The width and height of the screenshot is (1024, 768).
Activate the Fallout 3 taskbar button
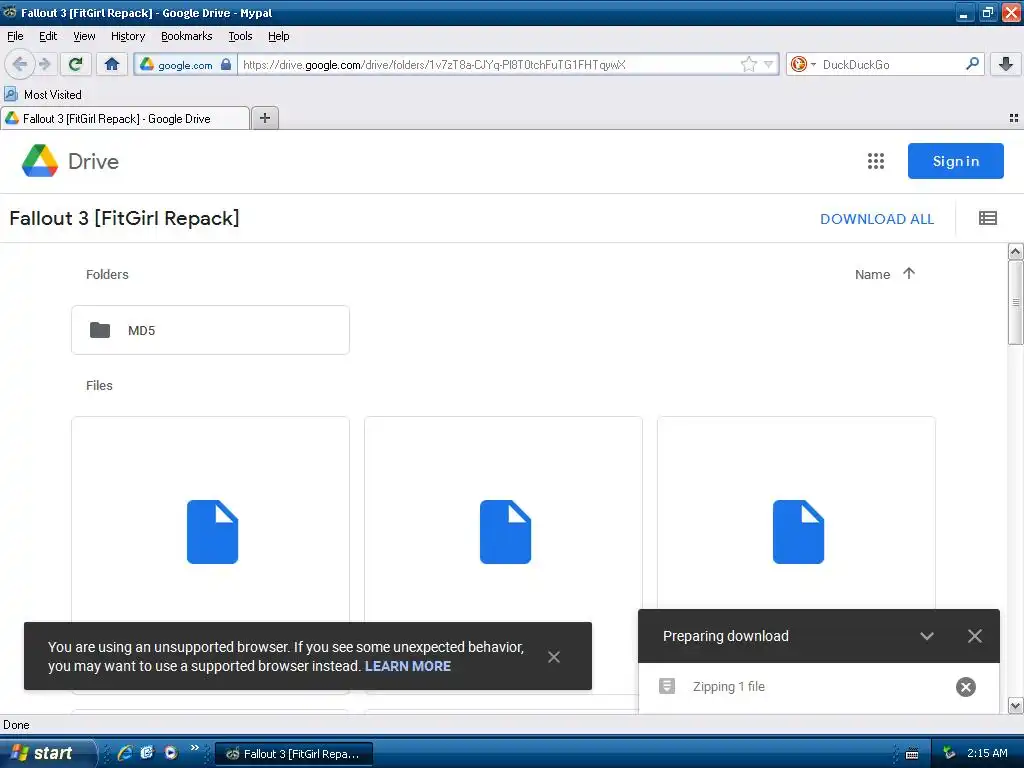[294, 754]
